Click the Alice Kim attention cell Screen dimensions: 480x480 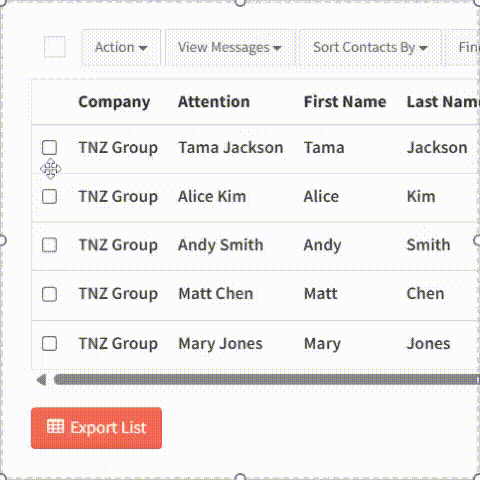pos(212,196)
